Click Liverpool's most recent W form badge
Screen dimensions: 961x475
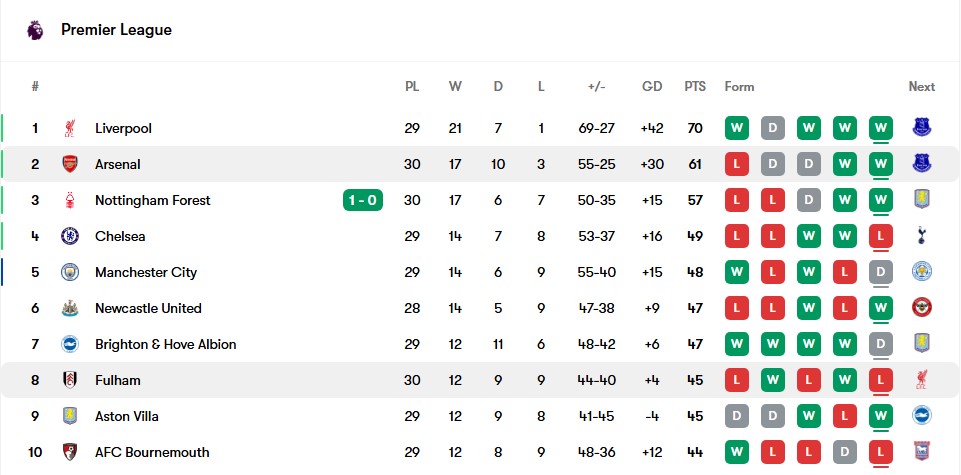click(x=881, y=128)
